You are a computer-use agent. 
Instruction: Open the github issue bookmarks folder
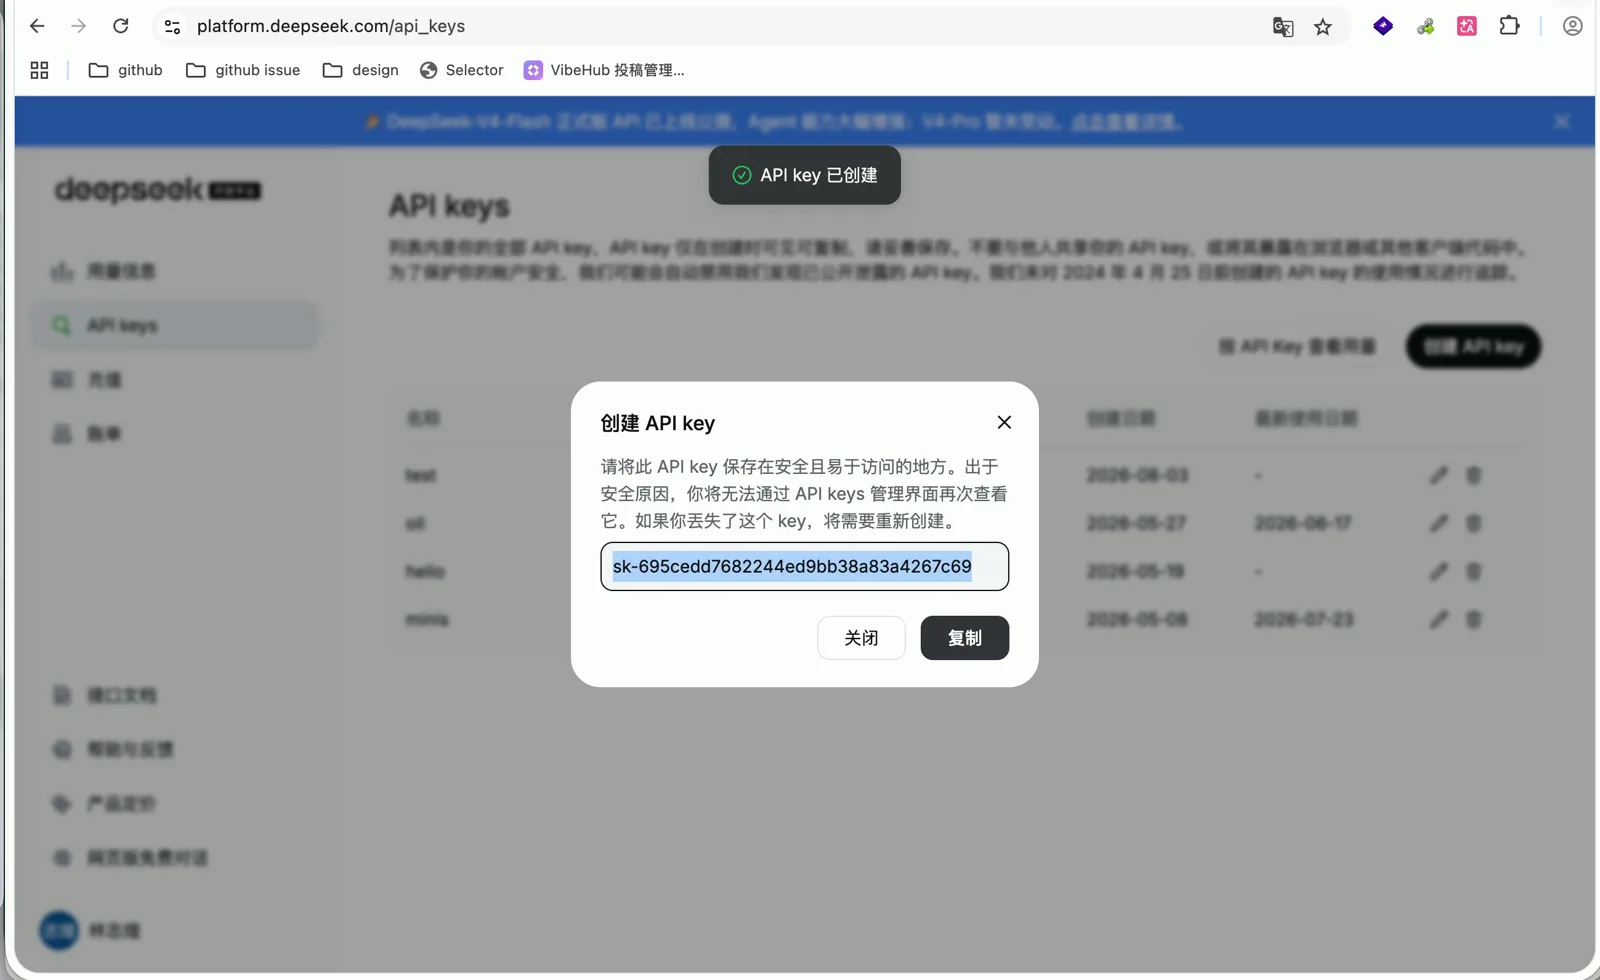coord(243,70)
